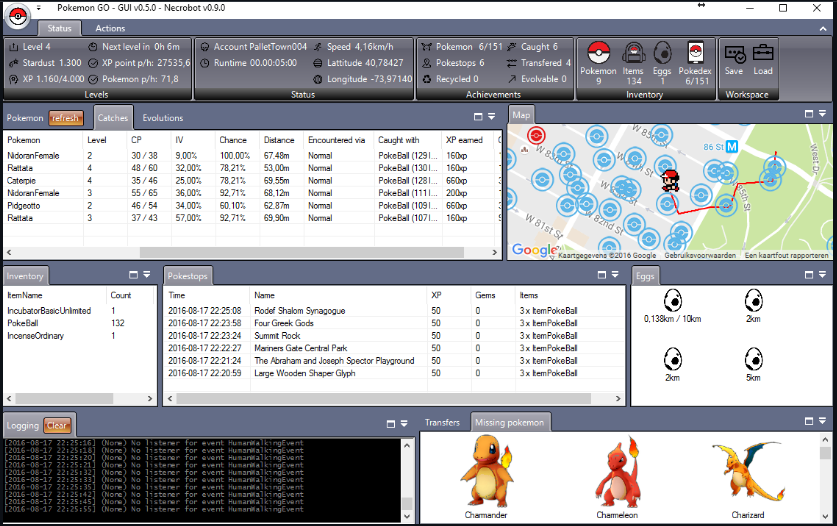The width and height of the screenshot is (837, 526).
Task: Select the Pidgeotto catch row
Action: (251, 206)
